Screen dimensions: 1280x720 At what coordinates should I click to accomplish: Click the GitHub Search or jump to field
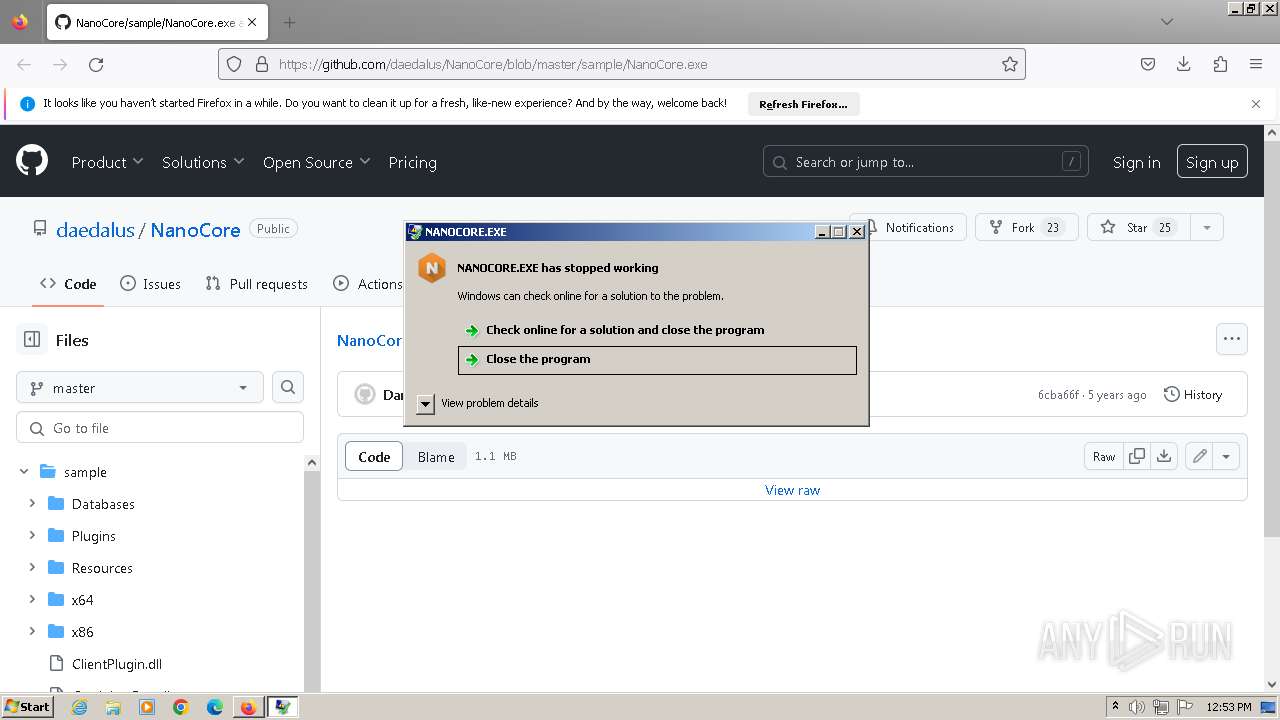click(926, 162)
